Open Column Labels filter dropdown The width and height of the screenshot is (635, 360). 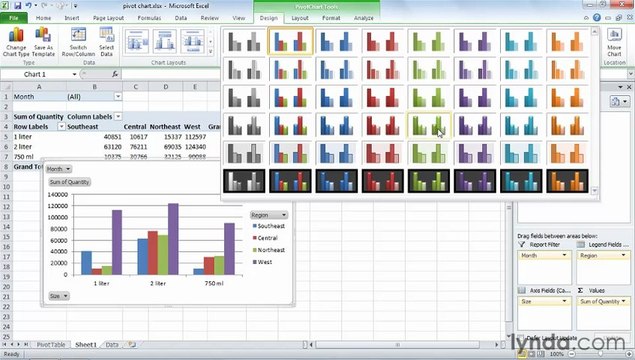point(118,117)
